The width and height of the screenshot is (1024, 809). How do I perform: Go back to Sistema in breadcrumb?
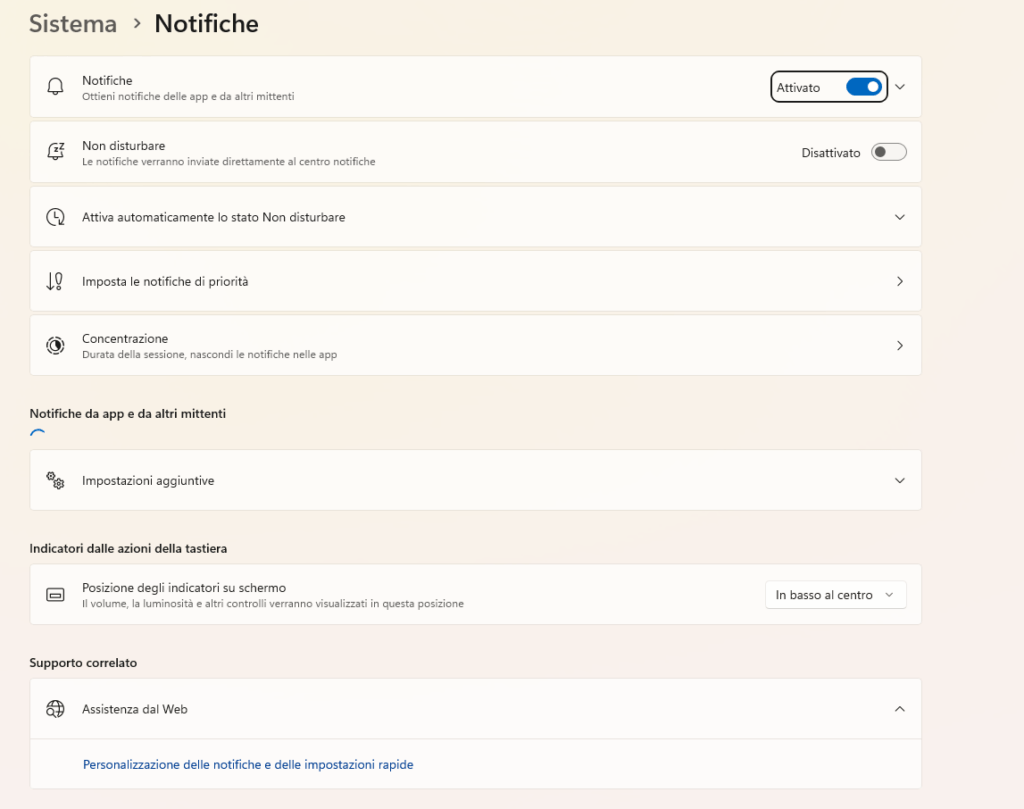click(73, 23)
